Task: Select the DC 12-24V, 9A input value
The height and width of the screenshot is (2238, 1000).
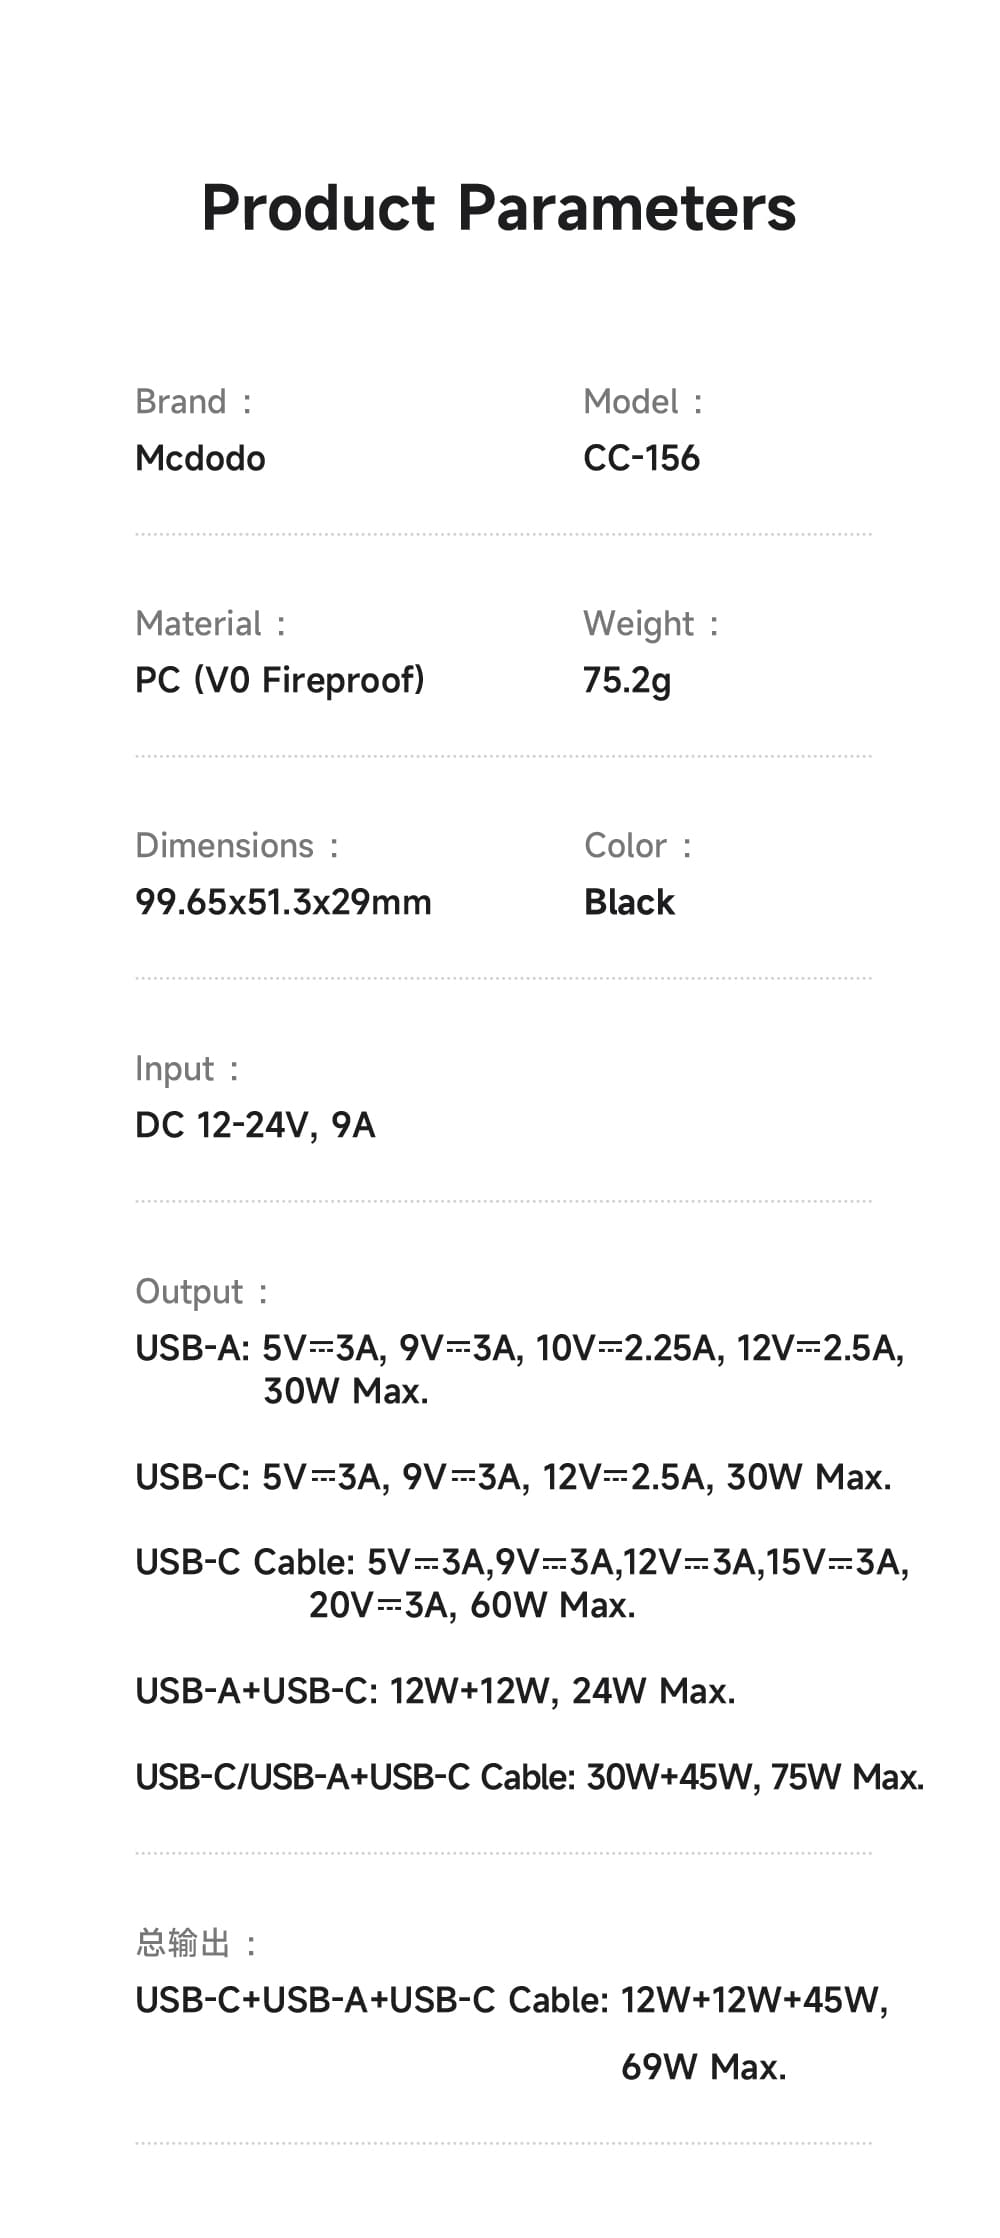Action: [255, 1125]
